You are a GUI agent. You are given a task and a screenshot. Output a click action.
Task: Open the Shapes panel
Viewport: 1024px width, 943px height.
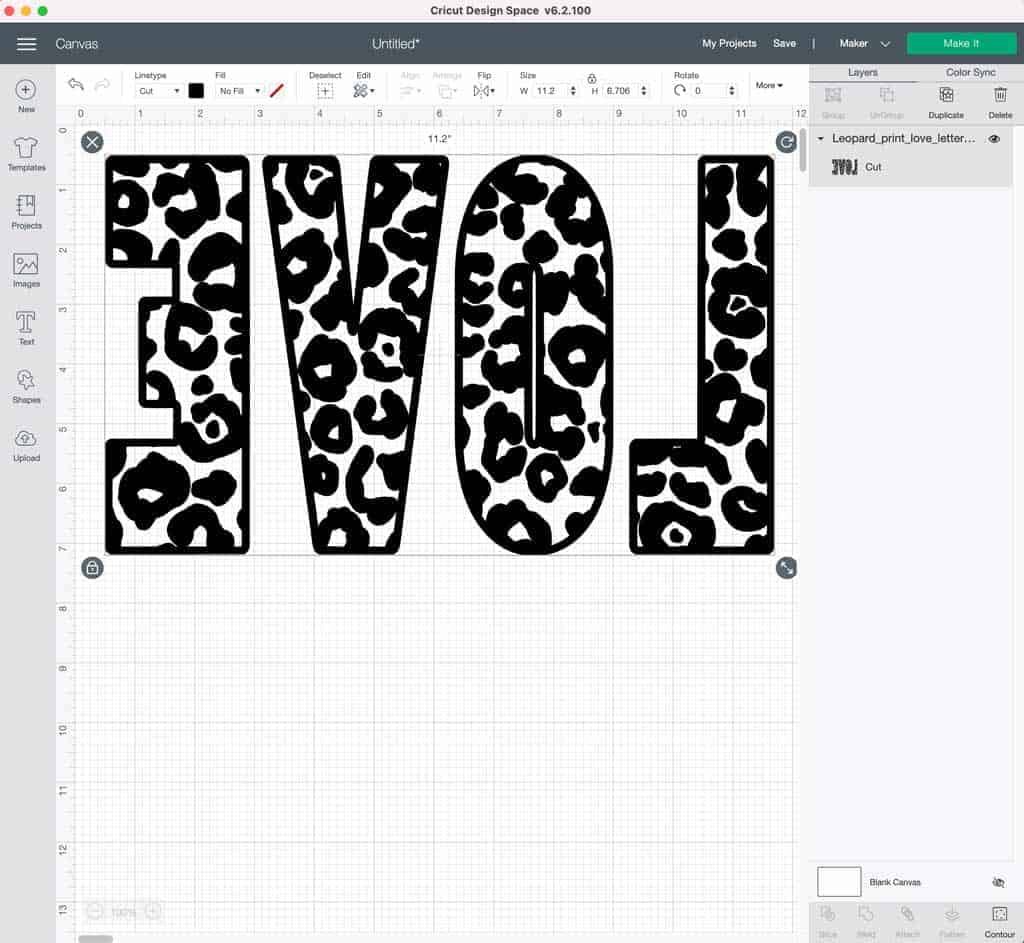(26, 386)
